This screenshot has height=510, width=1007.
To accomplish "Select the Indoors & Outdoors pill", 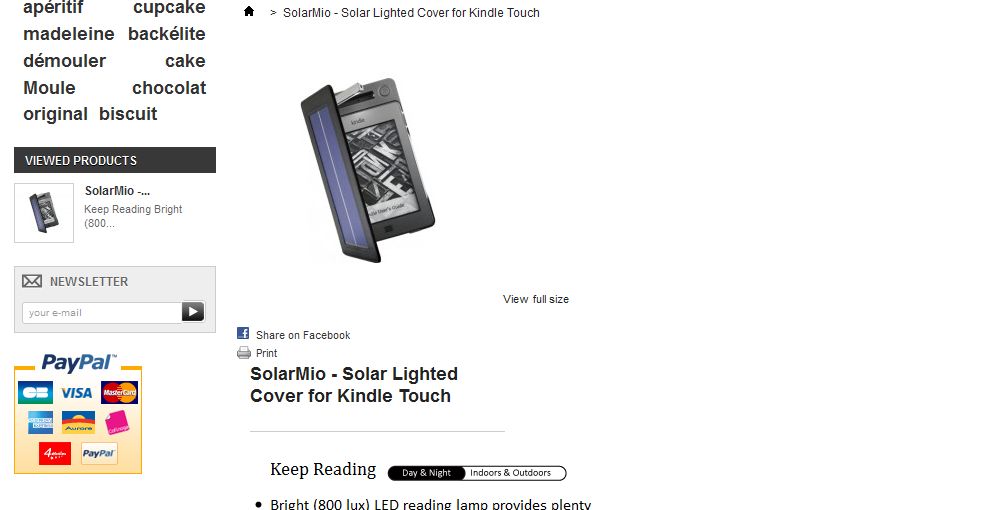I will pyautogui.click(x=511, y=473).
